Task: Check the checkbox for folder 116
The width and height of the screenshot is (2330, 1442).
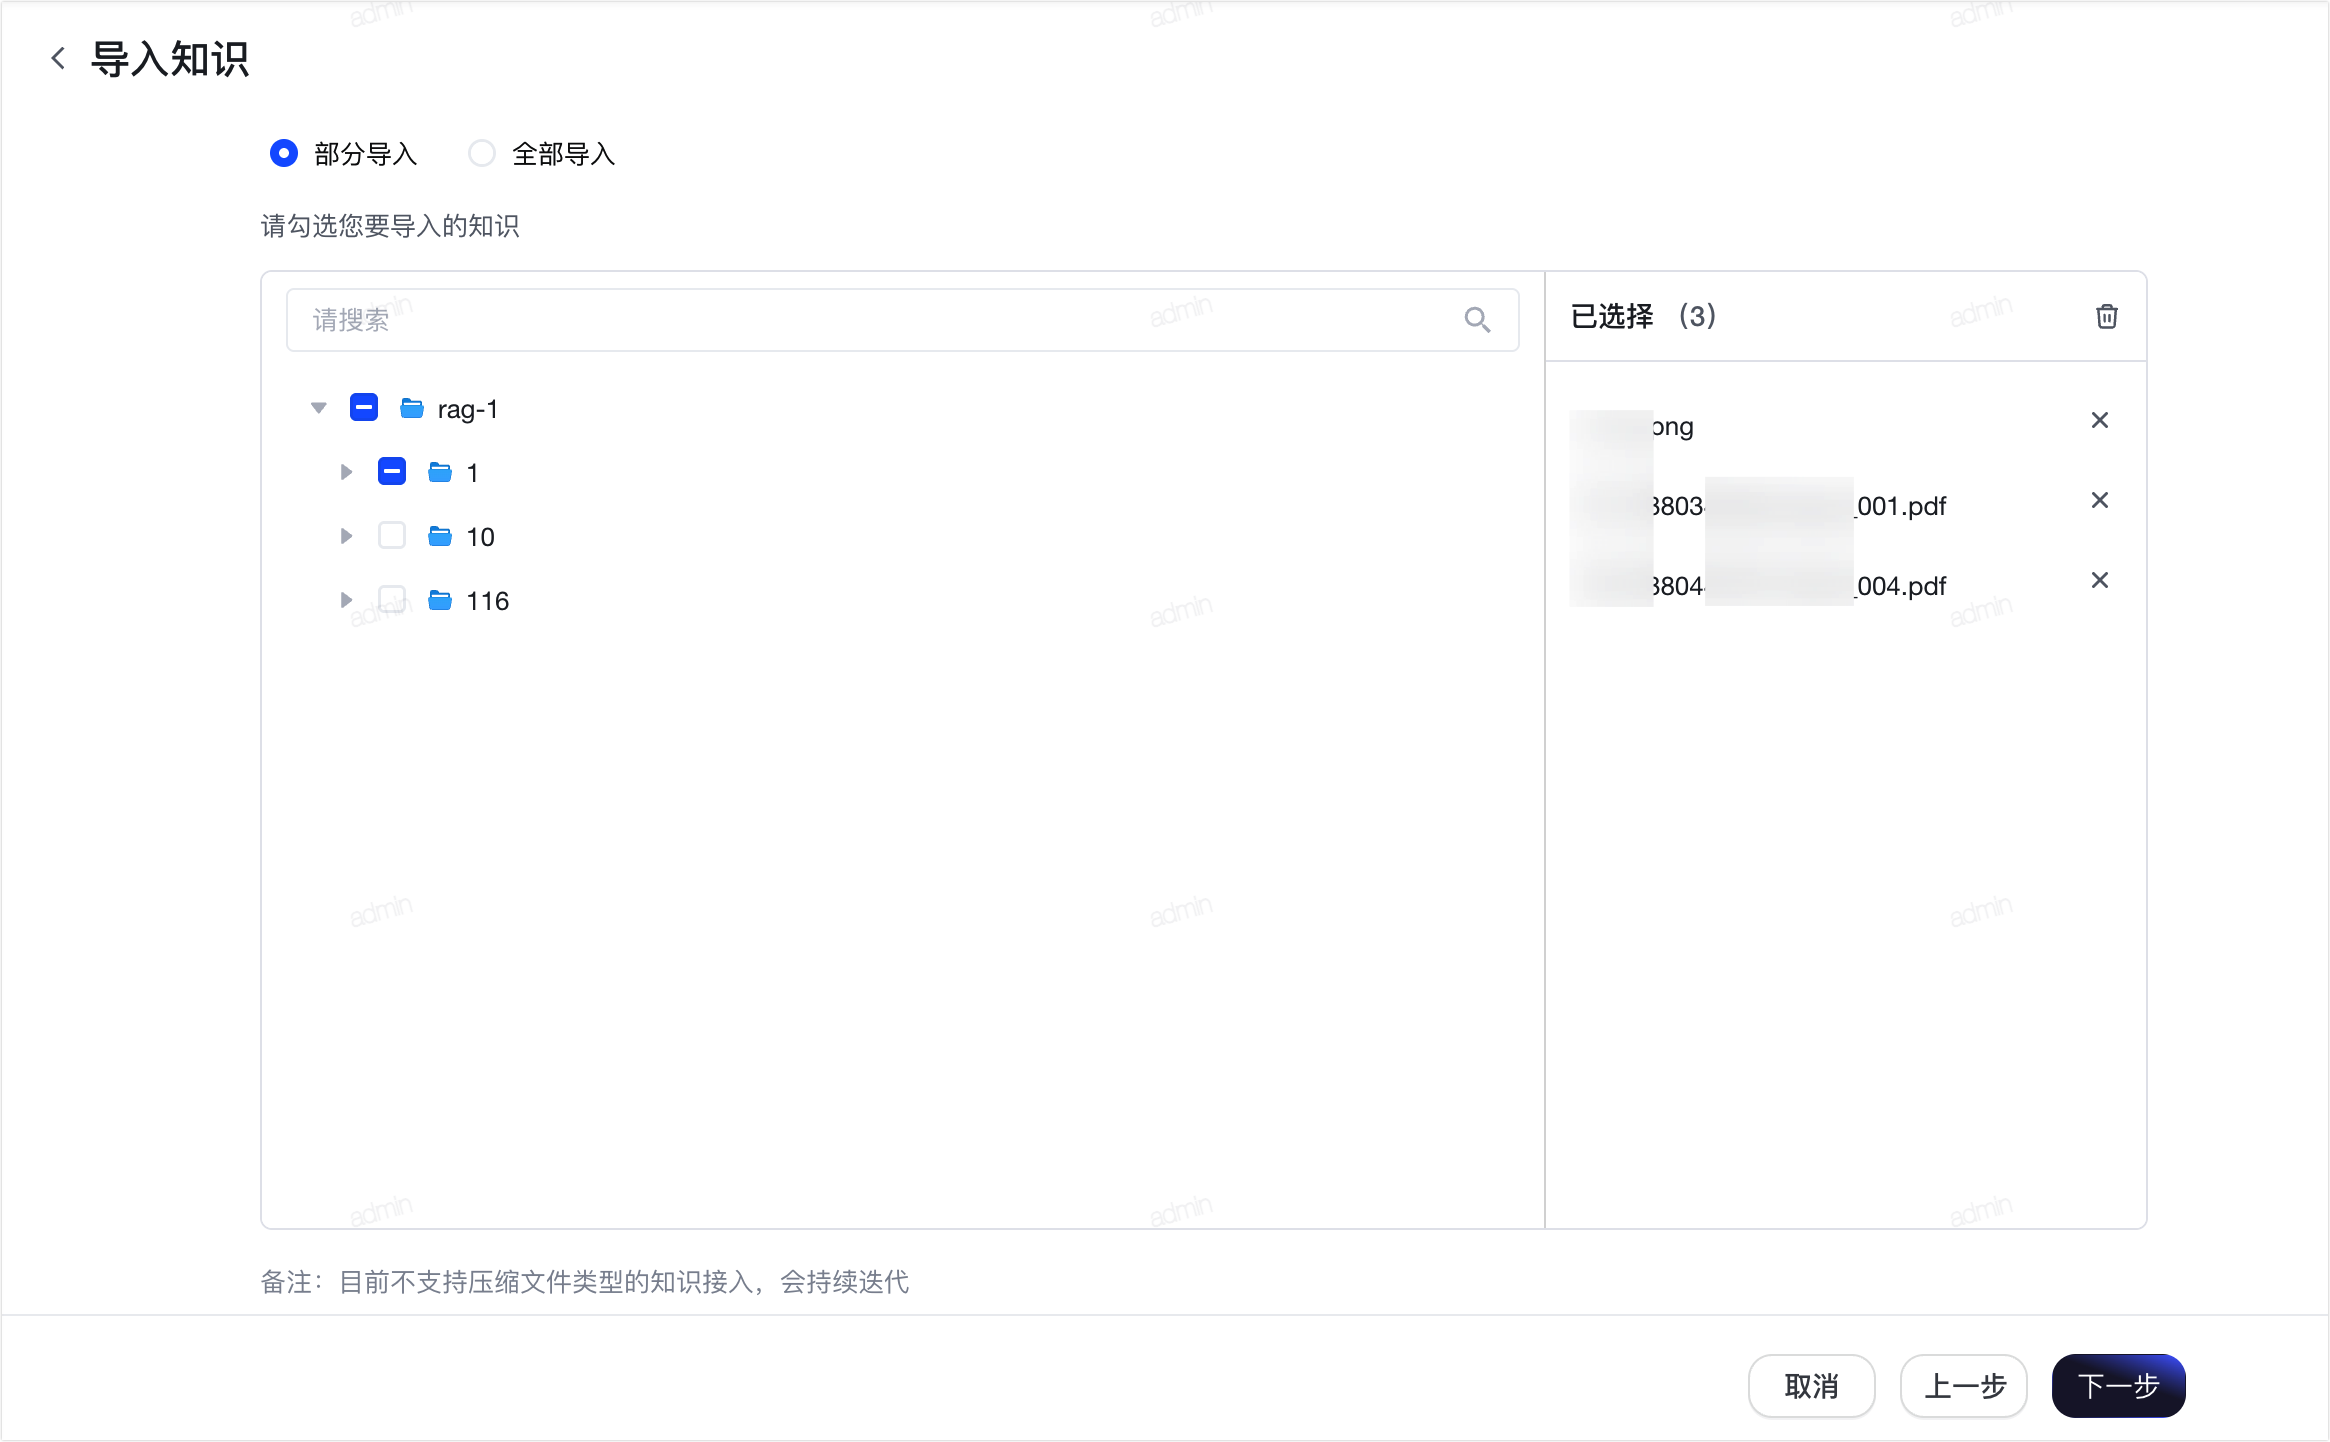Action: pyautogui.click(x=392, y=600)
